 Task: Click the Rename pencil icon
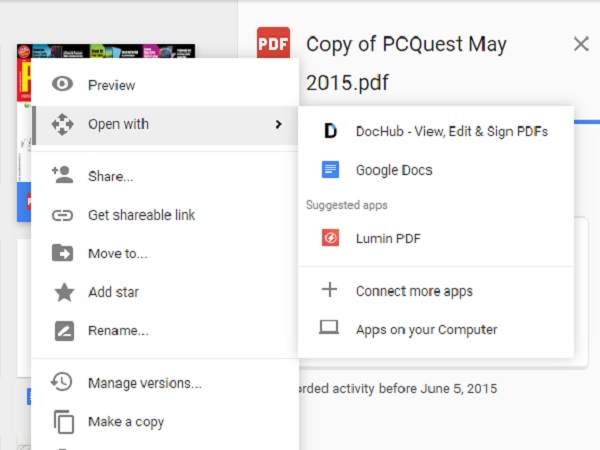(64, 331)
